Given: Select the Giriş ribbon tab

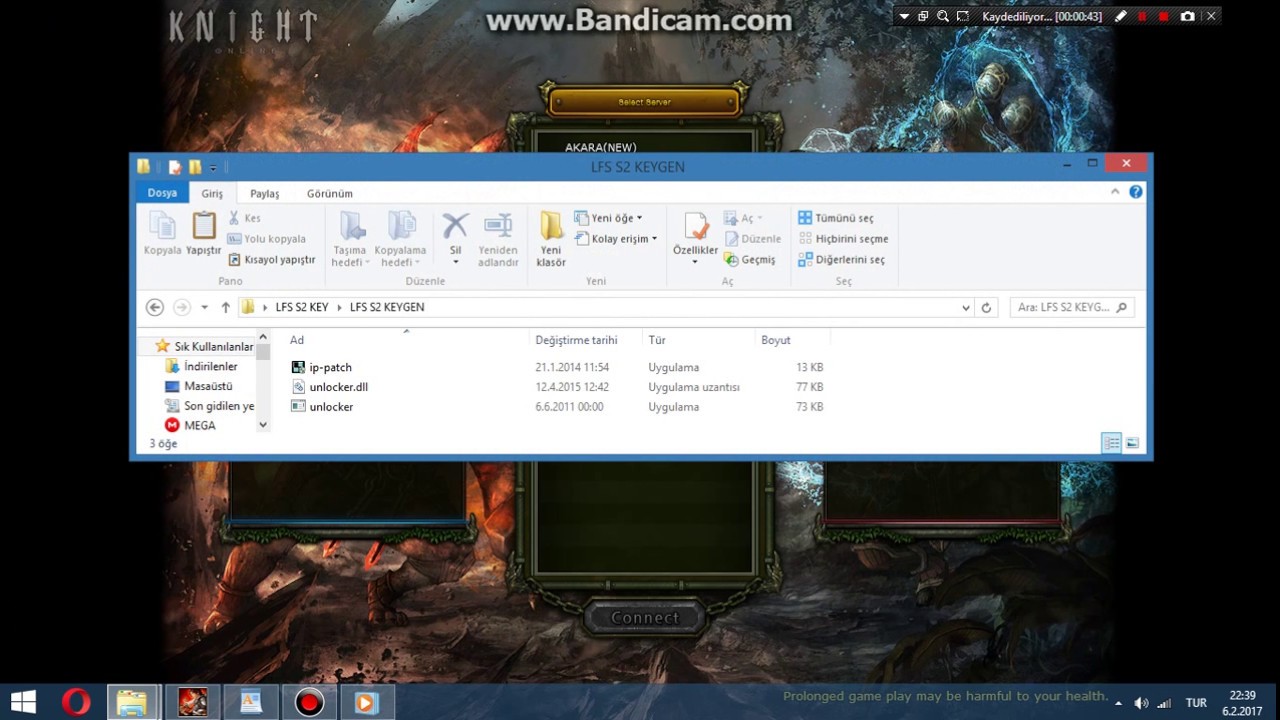Looking at the screenshot, I should tap(212, 193).
